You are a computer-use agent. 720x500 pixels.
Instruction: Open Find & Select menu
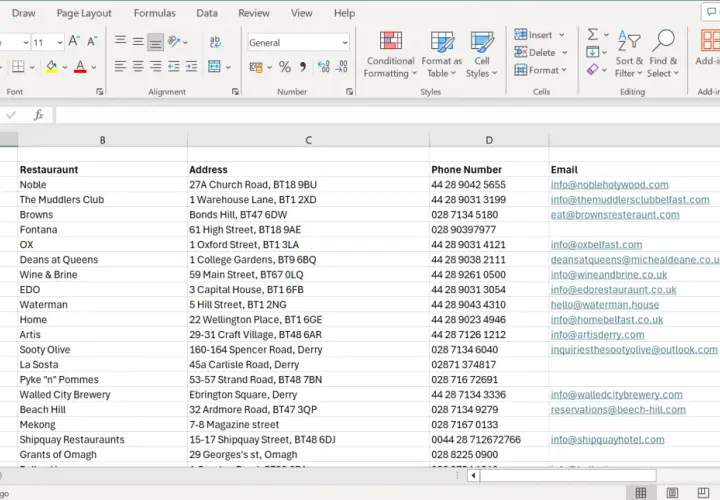click(663, 54)
